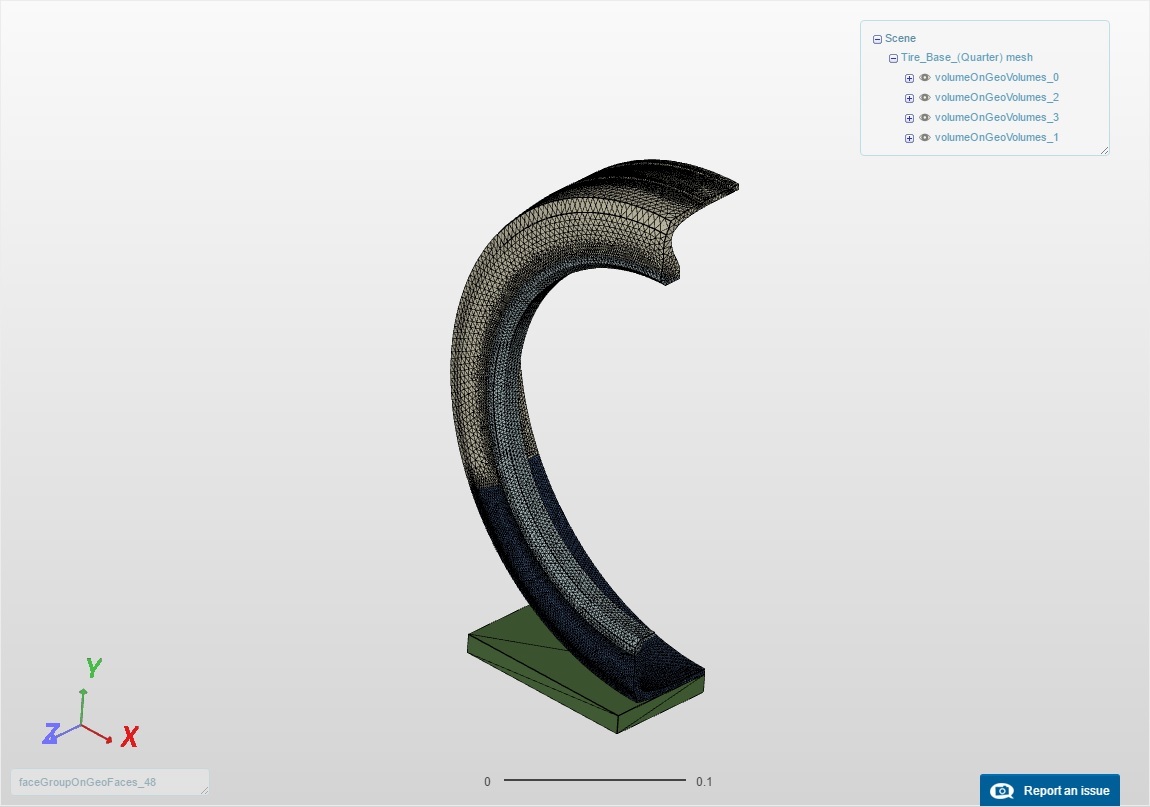Screen dimensions: 1150x807
Task: Select the Tire_Base_(Quarter) mesh item
Action: pos(967,57)
